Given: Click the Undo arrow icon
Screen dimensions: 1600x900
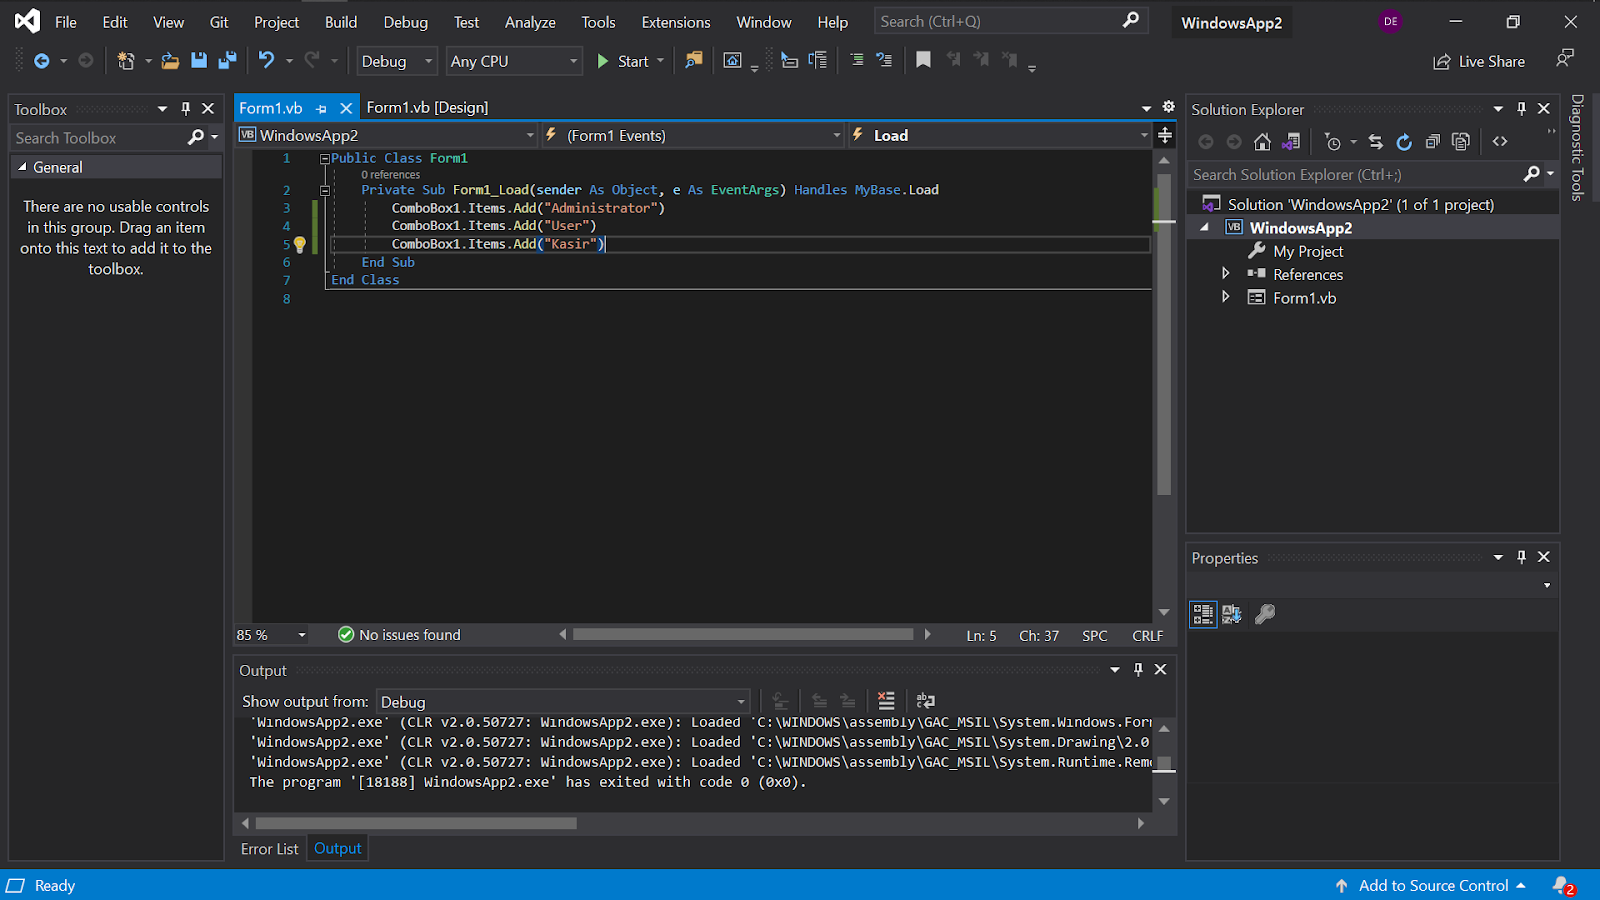Looking at the screenshot, I should [266, 60].
